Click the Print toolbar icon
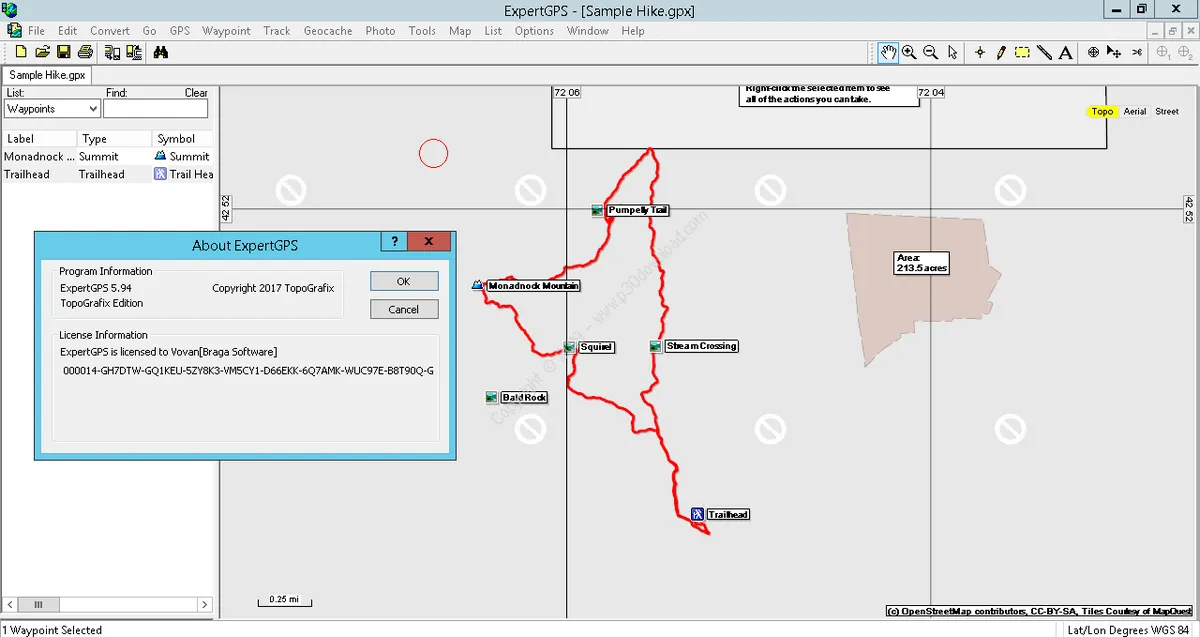 [x=83, y=52]
